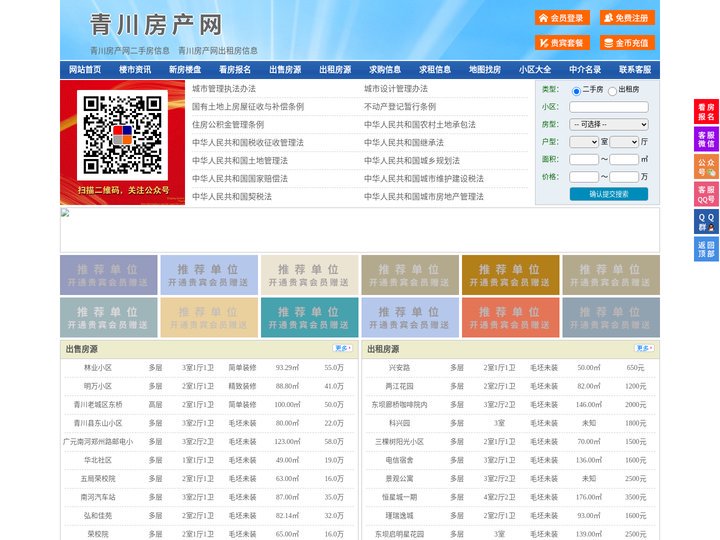Open the 璀璨逸城 rental listing
The height and width of the screenshot is (540, 720).
tap(399, 516)
